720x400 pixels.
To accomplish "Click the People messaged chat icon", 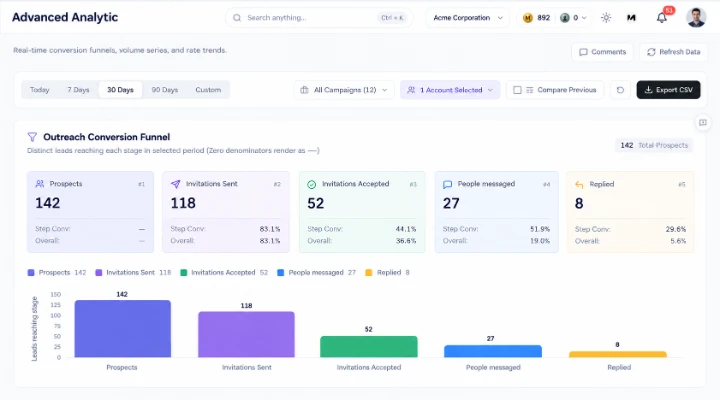I will (x=447, y=184).
